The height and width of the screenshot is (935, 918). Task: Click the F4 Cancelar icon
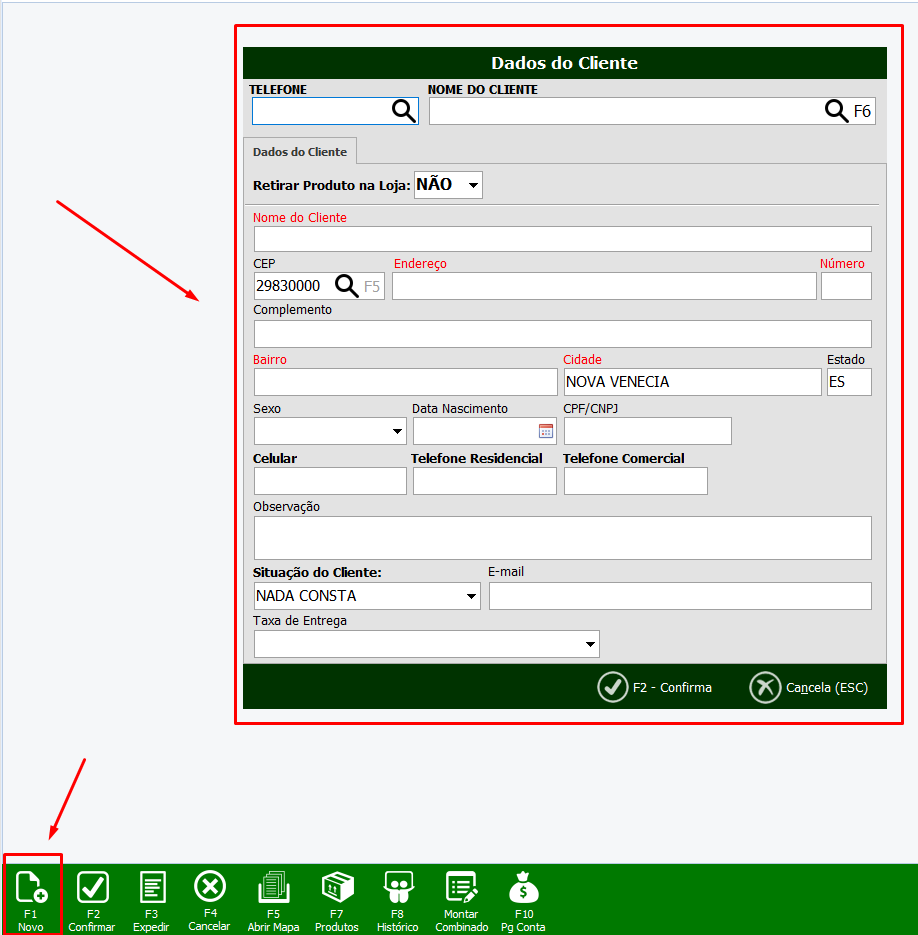pos(210,888)
